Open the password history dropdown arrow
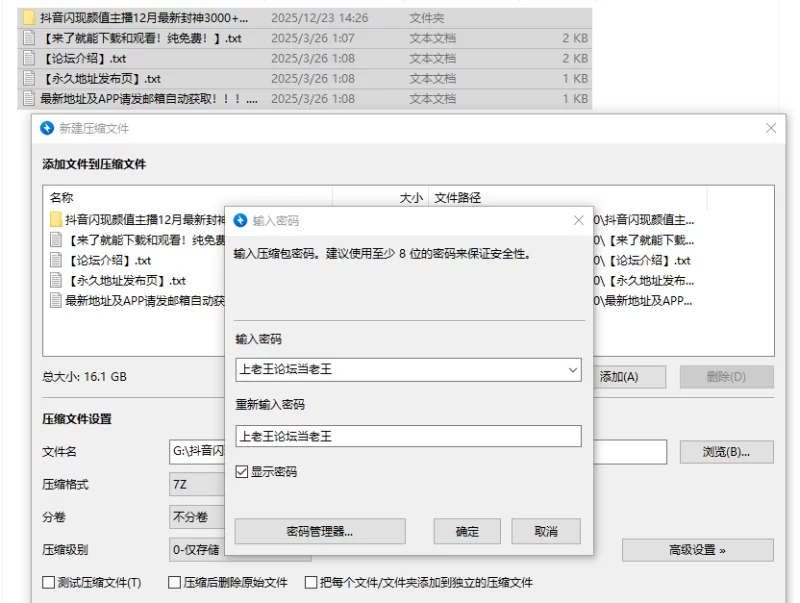The width and height of the screenshot is (800, 603). (573, 370)
